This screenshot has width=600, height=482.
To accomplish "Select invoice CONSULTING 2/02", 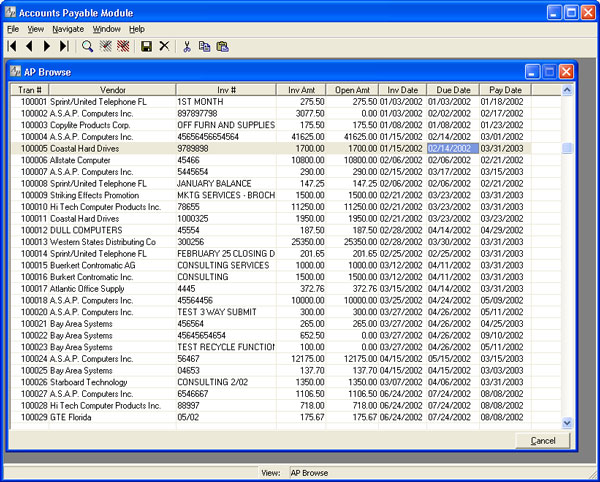I will pos(212,382).
